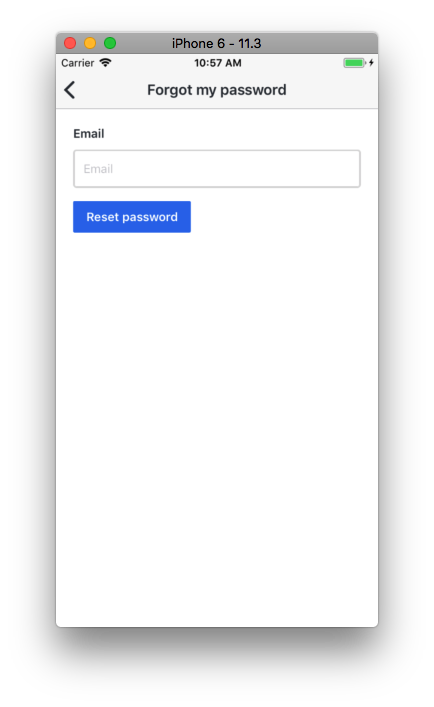Image resolution: width=434 pixels, height=707 pixels.
Task: Click the iPhone 6 - 11.3 window title
Action: click(216, 43)
